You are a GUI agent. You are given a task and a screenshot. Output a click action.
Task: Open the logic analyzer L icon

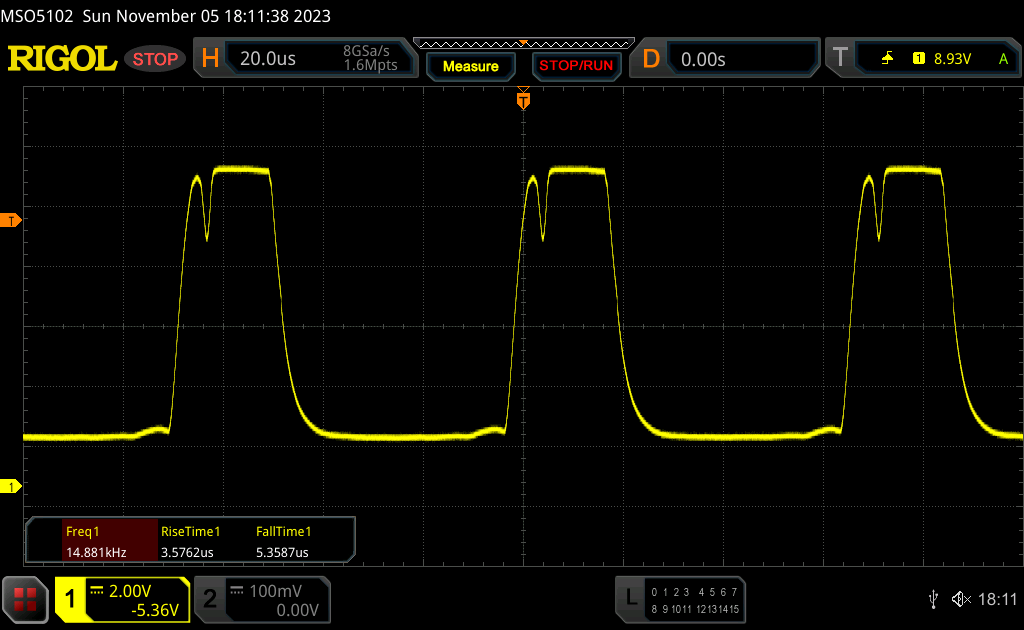point(631,597)
